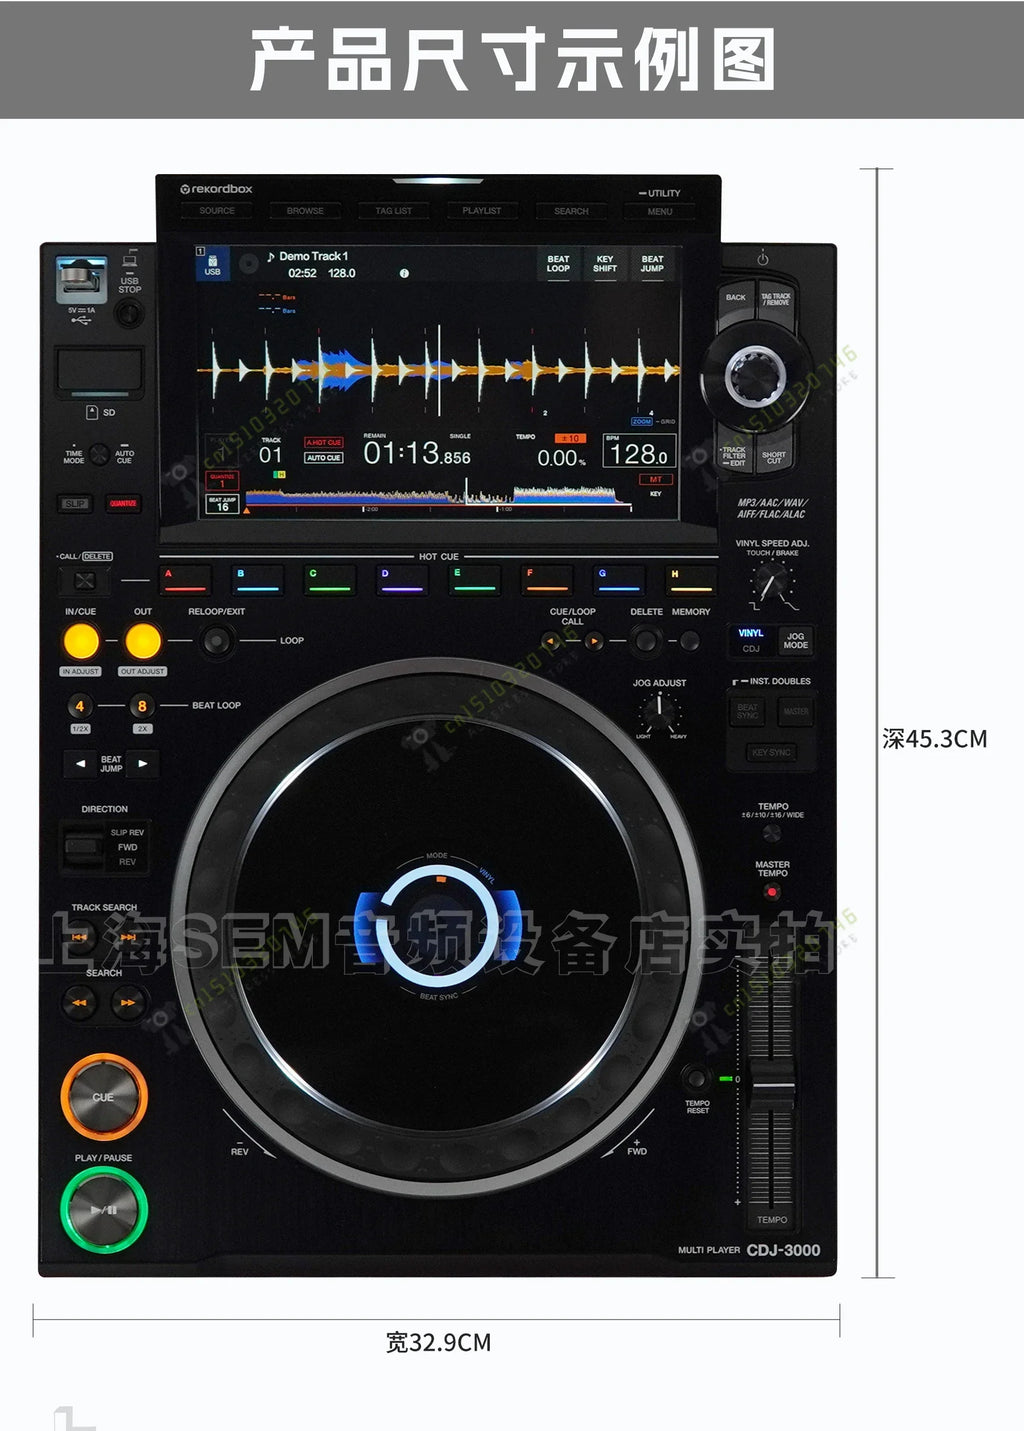Tap BEAT LOOP on the touchscreen
The image size is (1024, 1431).
click(x=558, y=264)
